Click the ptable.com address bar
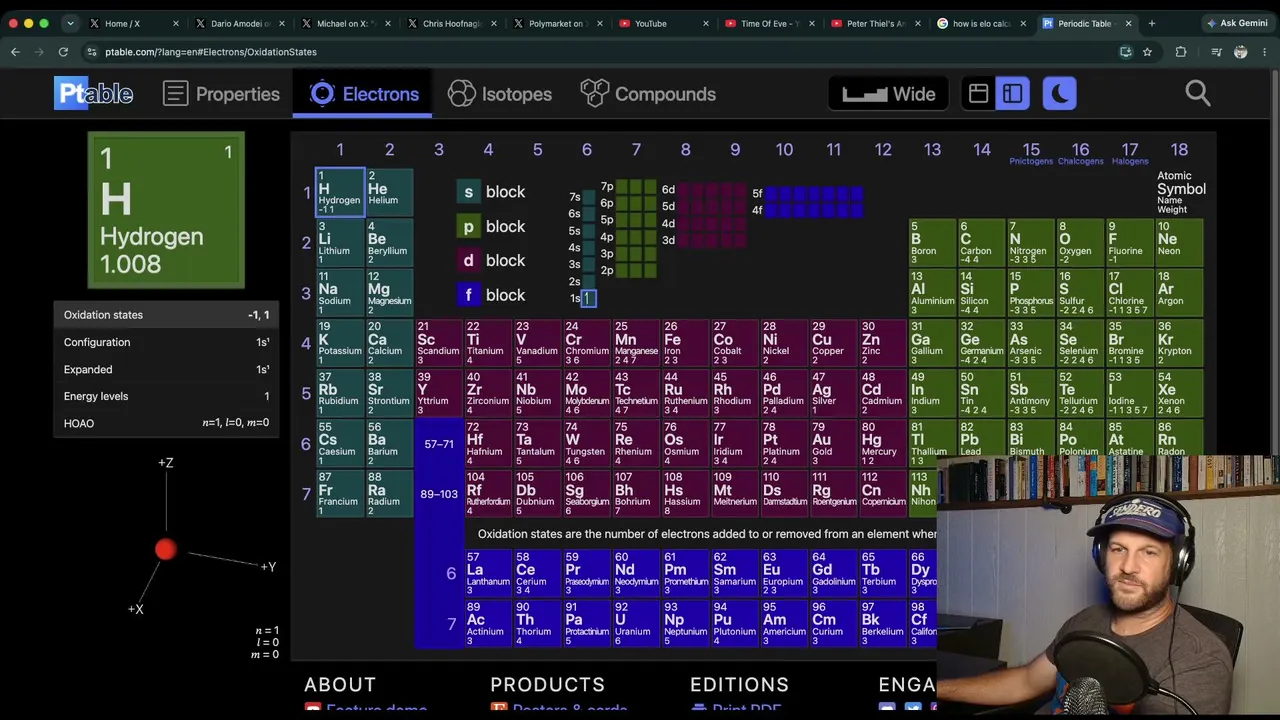The width and height of the screenshot is (1280, 720). coord(600,51)
